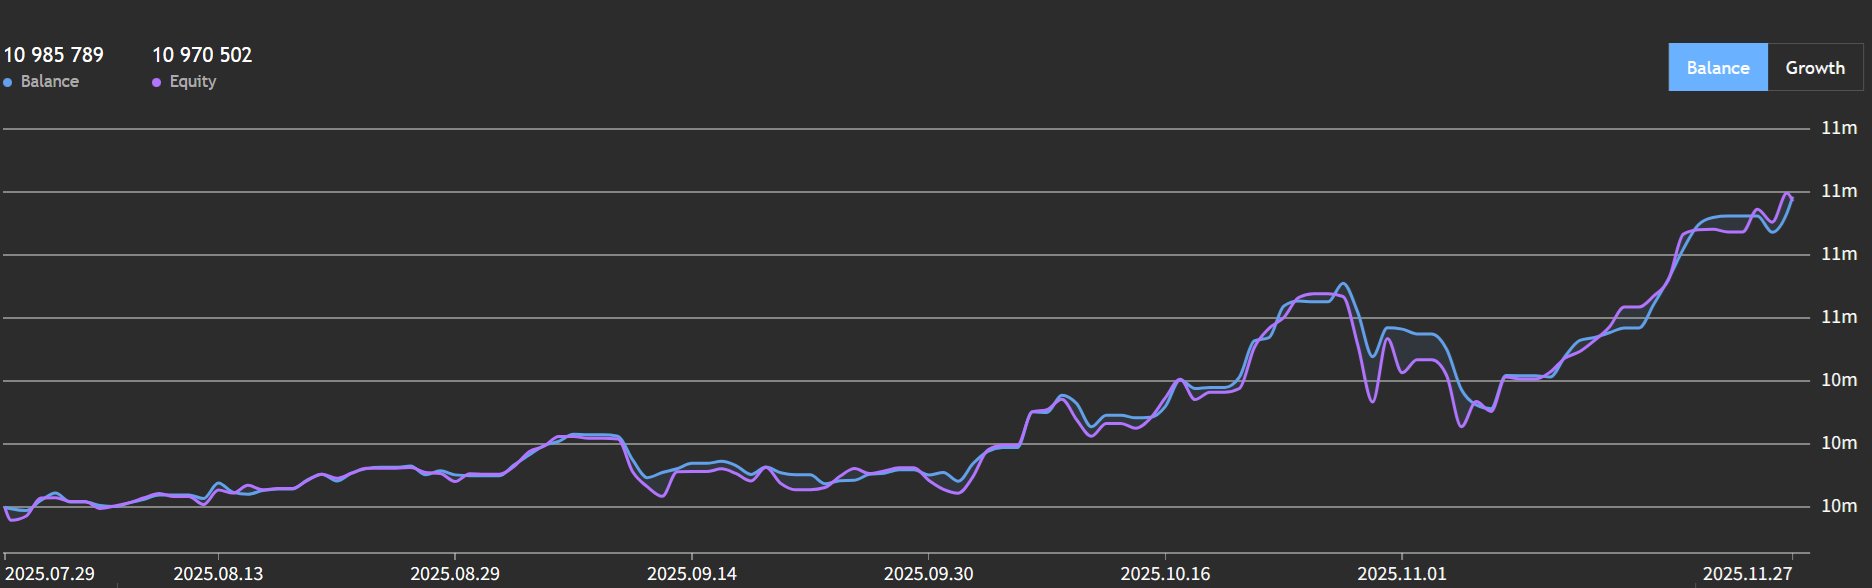The image size is (1872, 588).
Task: Pick the 2025.10.16 date tick
Action: [1165, 574]
